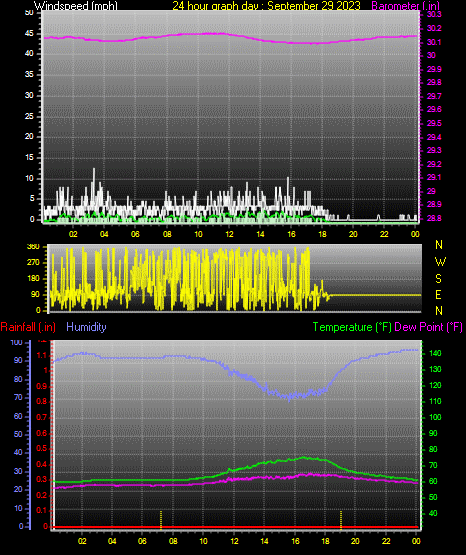Click the 'W' compass direction label
This screenshot has height=555, width=466.
[440, 262]
